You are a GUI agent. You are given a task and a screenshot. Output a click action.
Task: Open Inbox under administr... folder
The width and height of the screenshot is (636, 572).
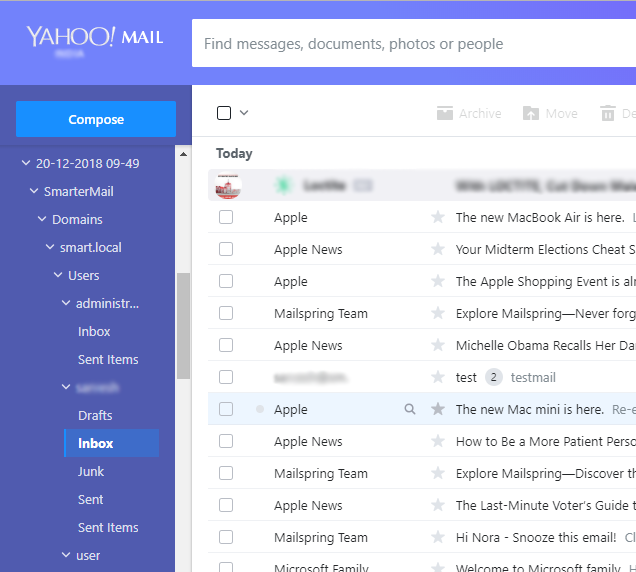pos(94,331)
